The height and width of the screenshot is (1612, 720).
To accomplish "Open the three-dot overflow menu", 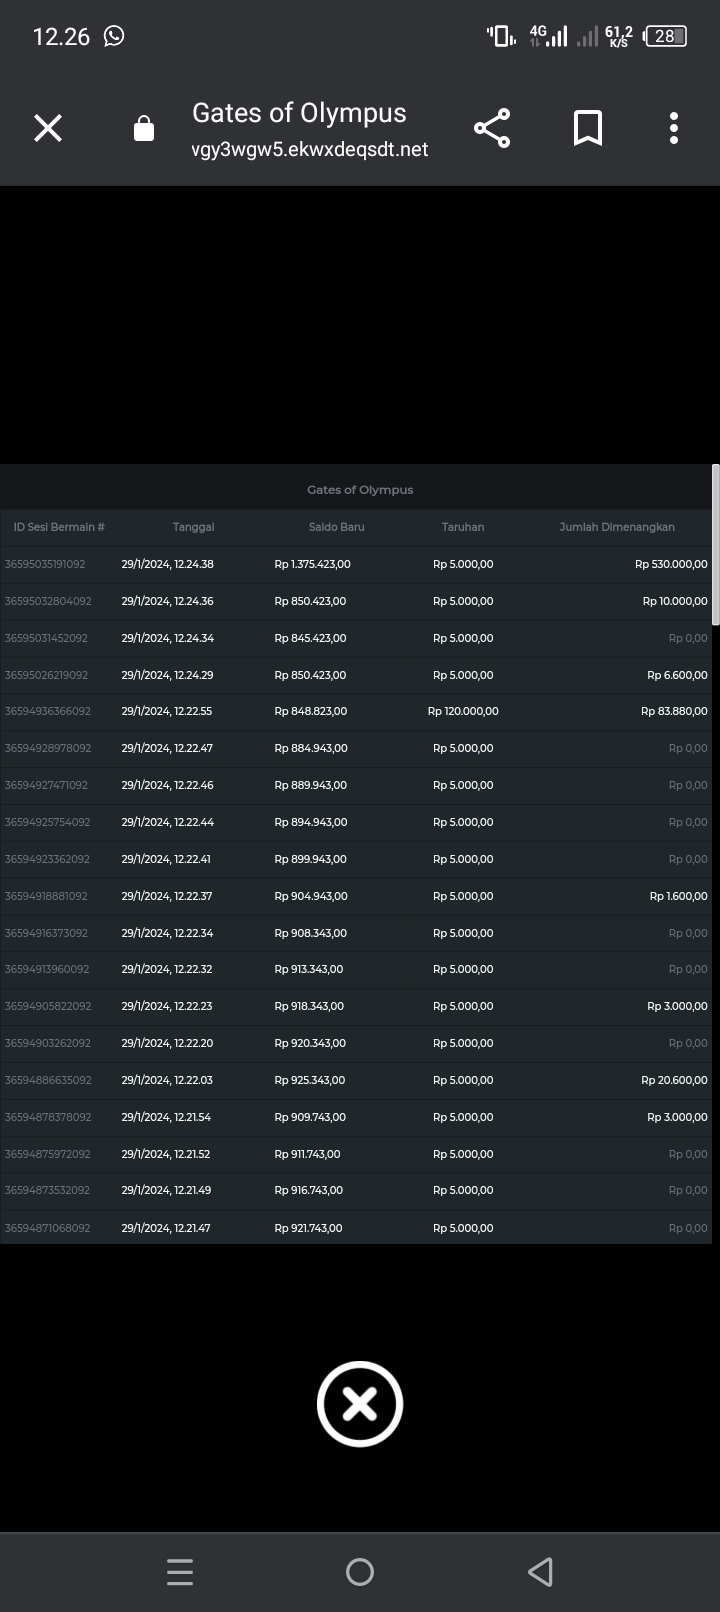I will click(673, 128).
